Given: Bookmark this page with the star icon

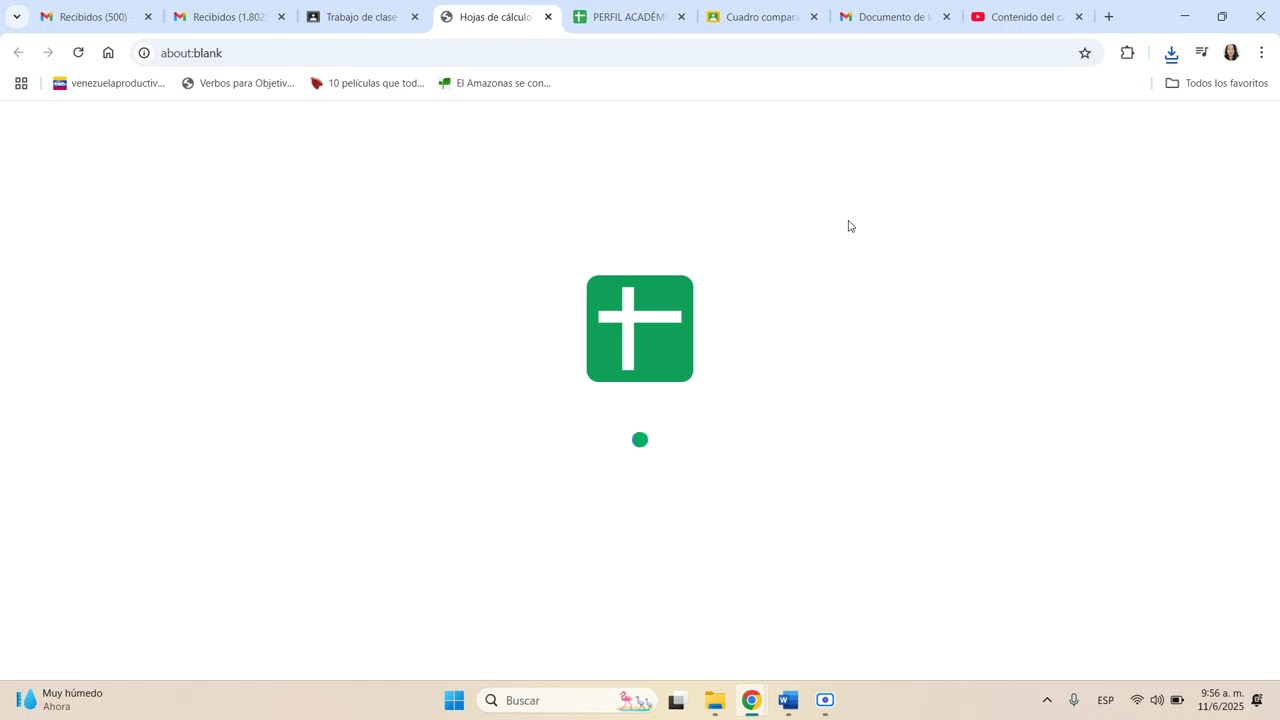Looking at the screenshot, I should 1085,53.
